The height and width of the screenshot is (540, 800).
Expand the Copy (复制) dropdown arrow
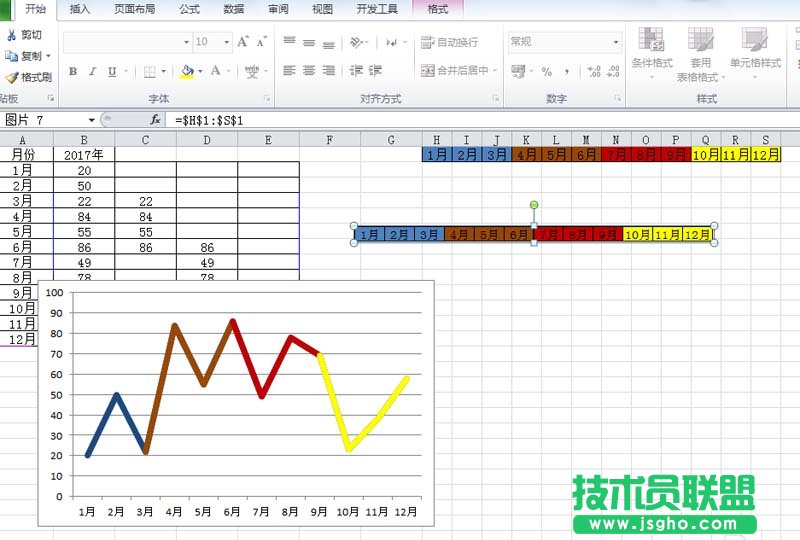pyautogui.click(x=48, y=56)
